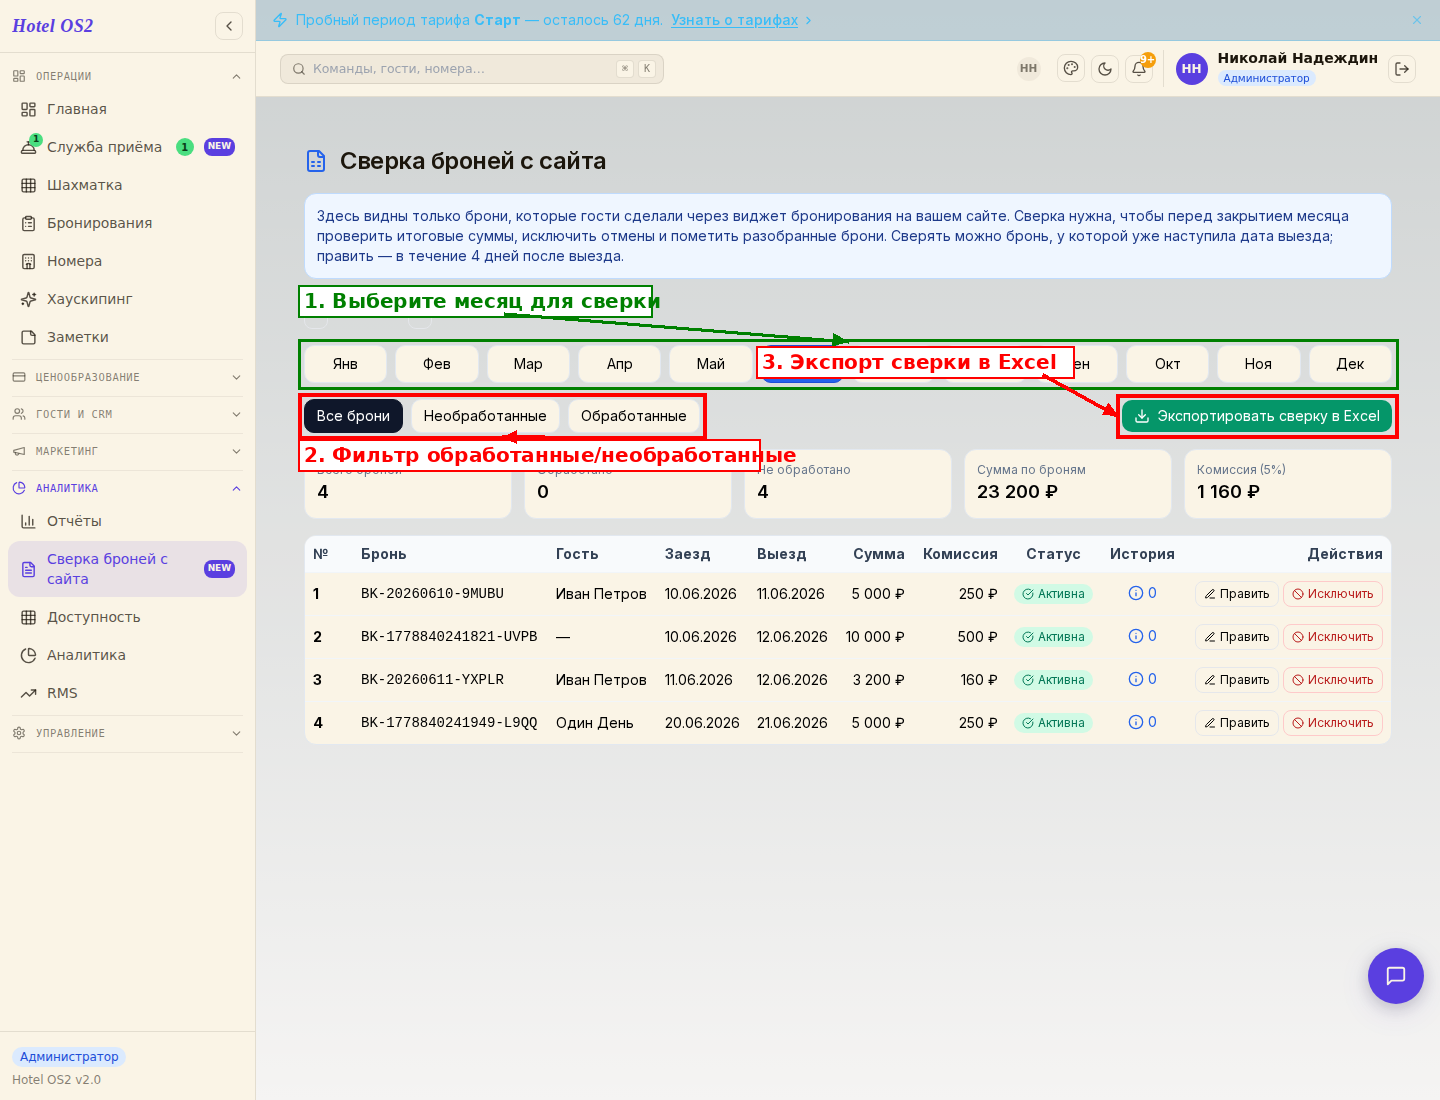Click Экспортировать сверку в Excel button
This screenshot has width=1440, height=1100.
coord(1257,416)
